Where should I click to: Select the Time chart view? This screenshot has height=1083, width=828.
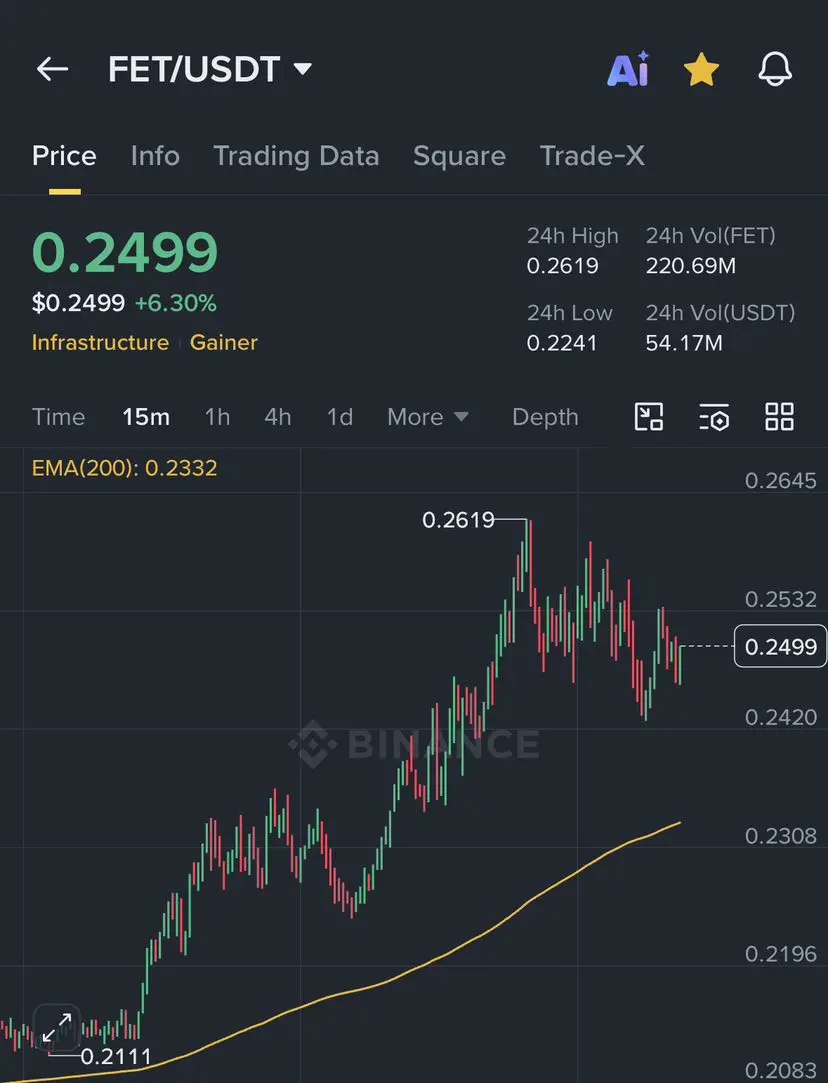click(59, 417)
